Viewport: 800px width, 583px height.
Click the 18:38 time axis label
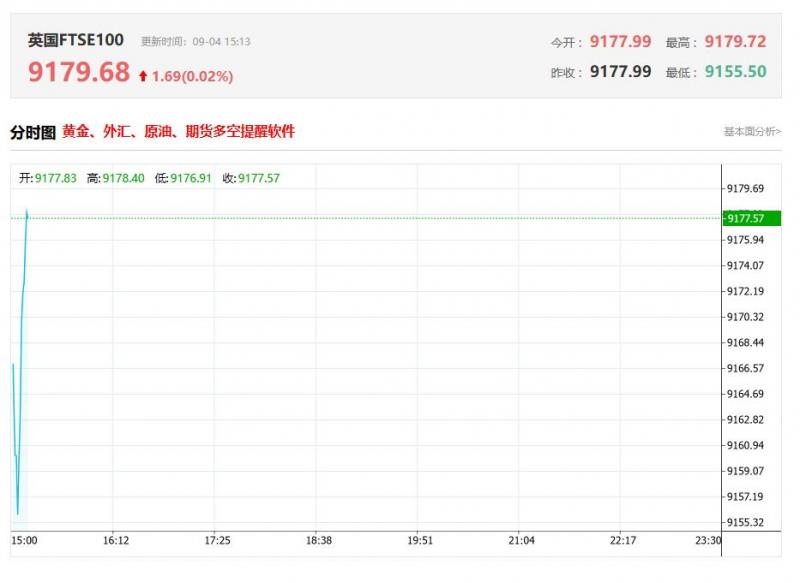(319, 540)
